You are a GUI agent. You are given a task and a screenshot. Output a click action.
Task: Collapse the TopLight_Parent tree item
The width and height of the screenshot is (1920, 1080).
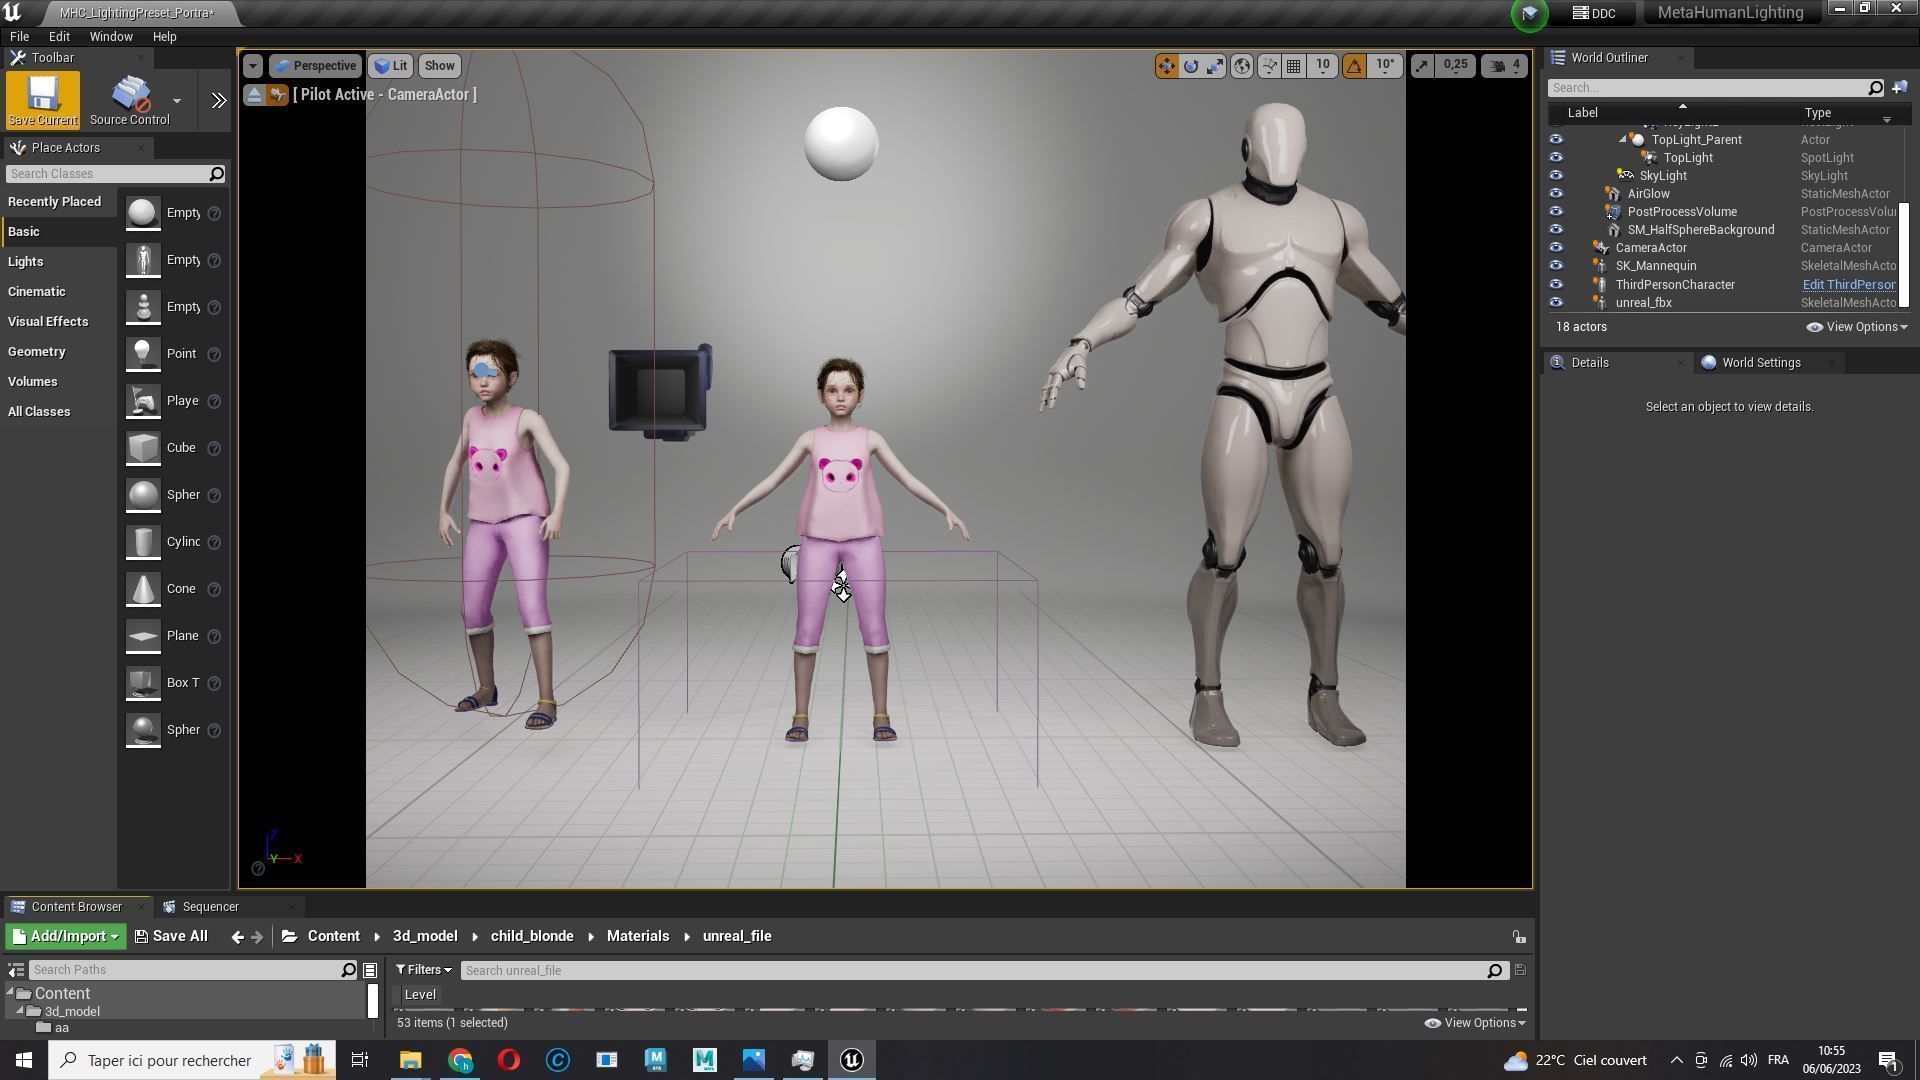[x=1622, y=140]
